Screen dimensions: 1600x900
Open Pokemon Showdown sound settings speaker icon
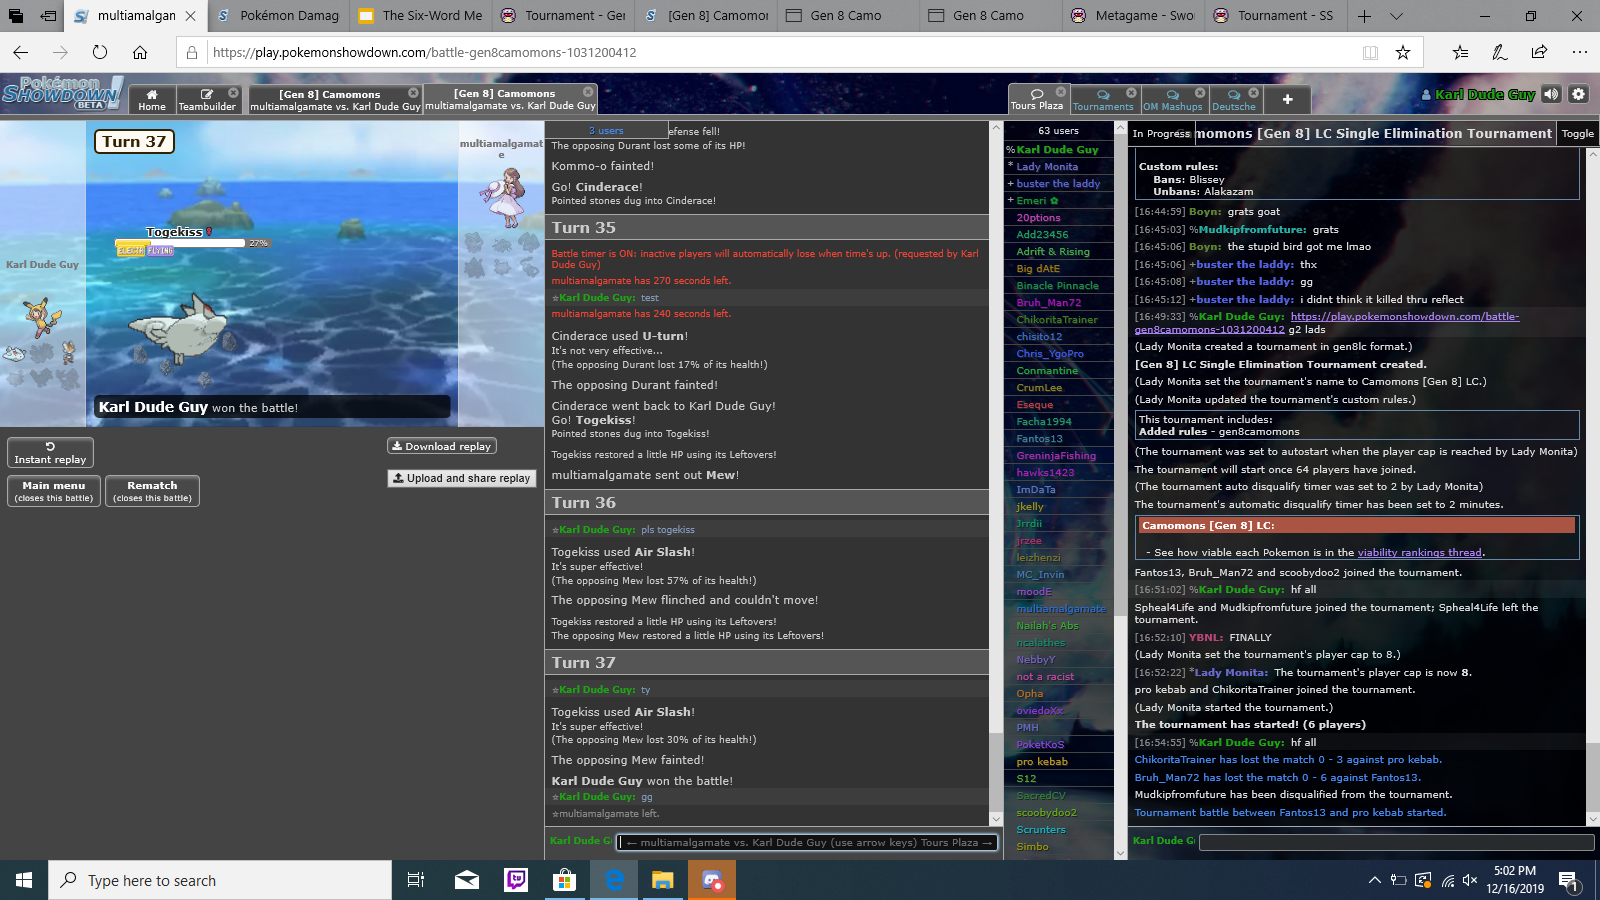pyautogui.click(x=1551, y=94)
